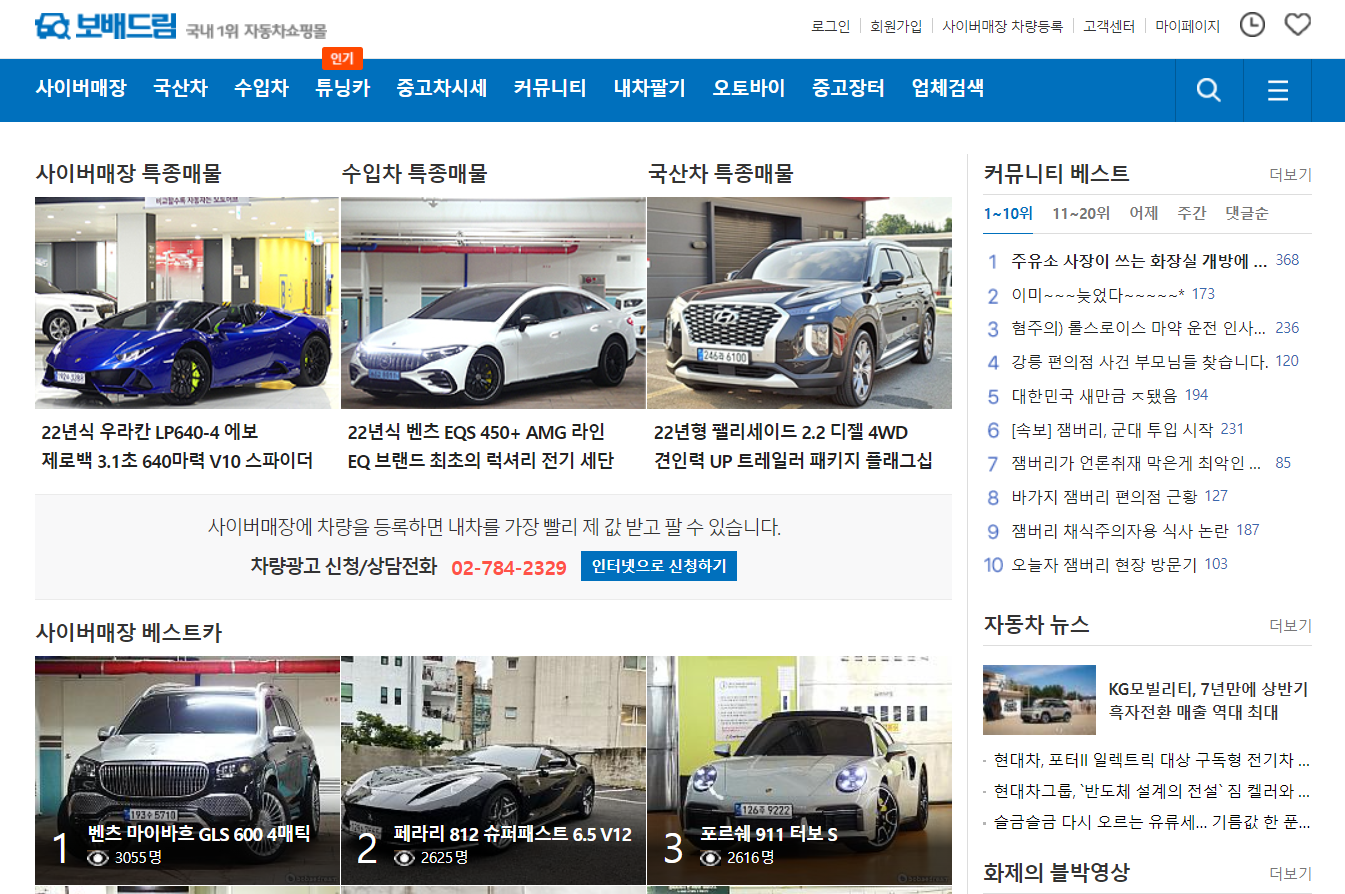Click the 인기 badge above 튜닝카
1345x894 pixels.
342,59
